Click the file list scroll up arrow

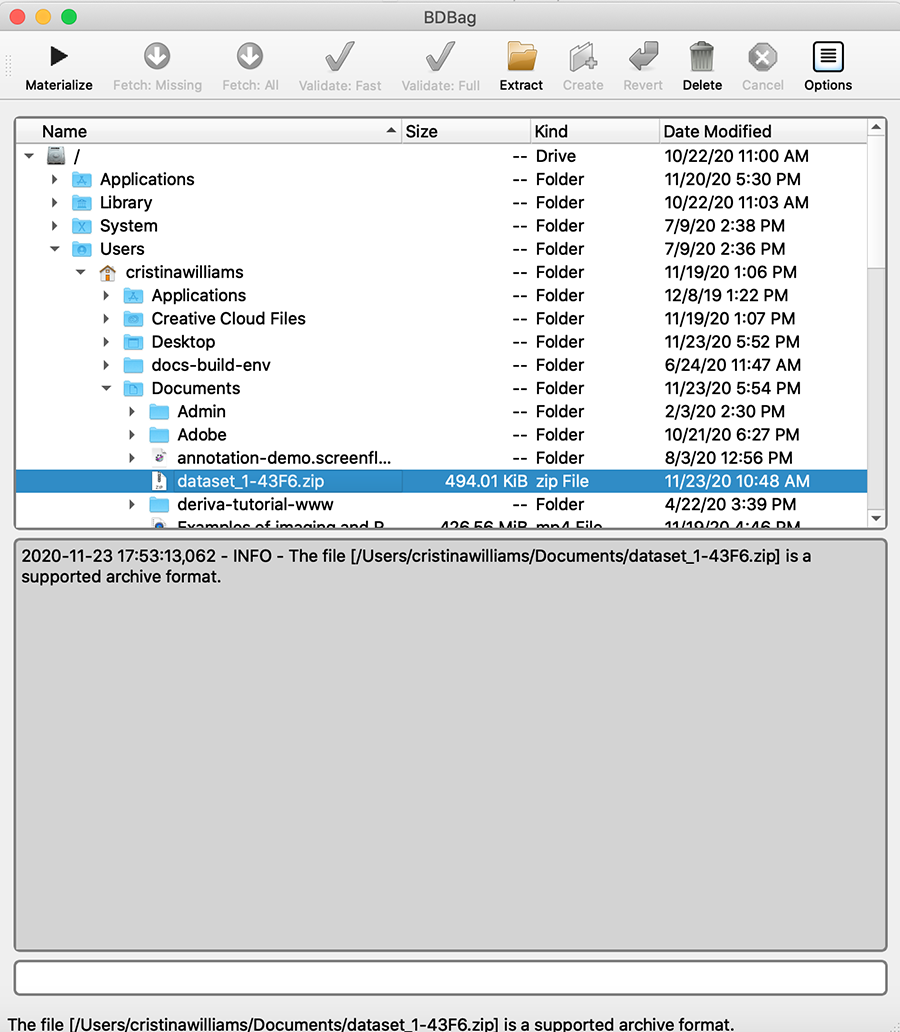click(876, 127)
